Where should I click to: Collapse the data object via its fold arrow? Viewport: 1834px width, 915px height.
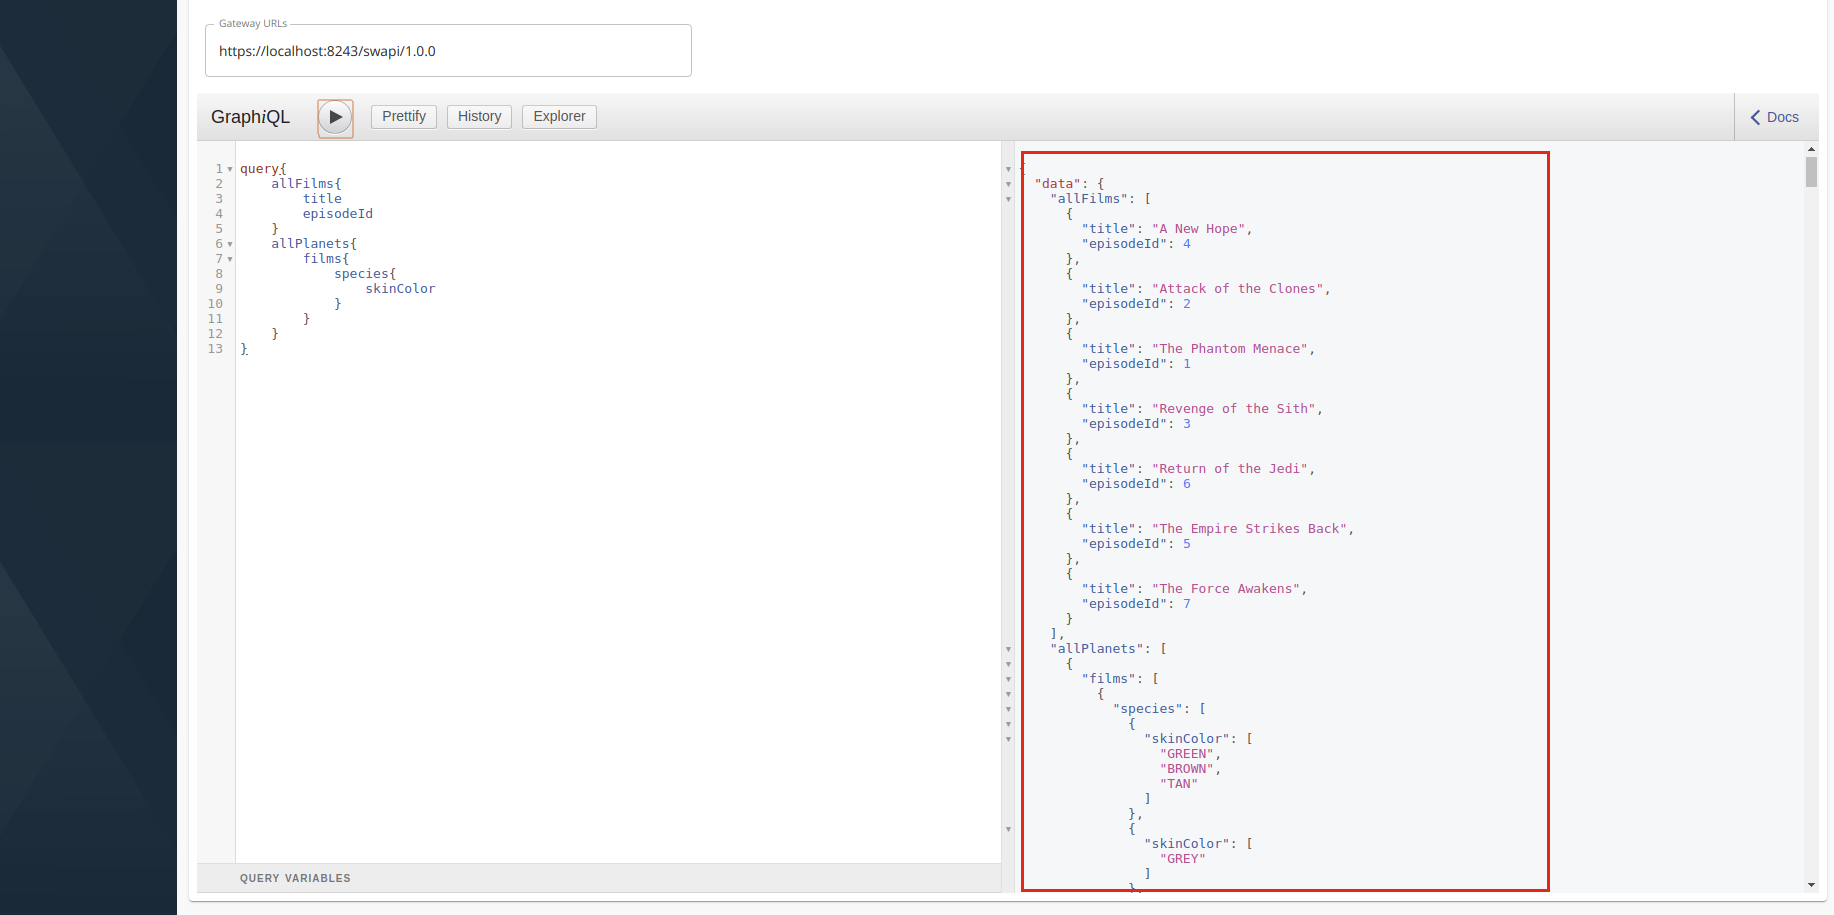(x=1008, y=183)
